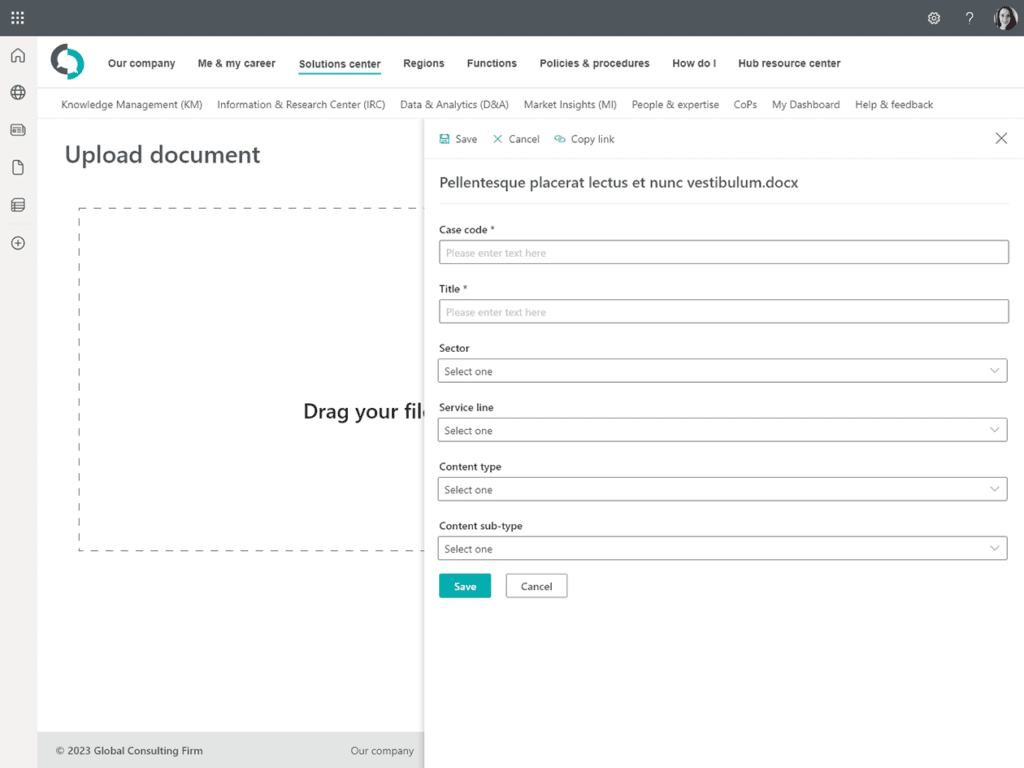Click the Copy link icon in the panel toolbar

click(x=584, y=139)
